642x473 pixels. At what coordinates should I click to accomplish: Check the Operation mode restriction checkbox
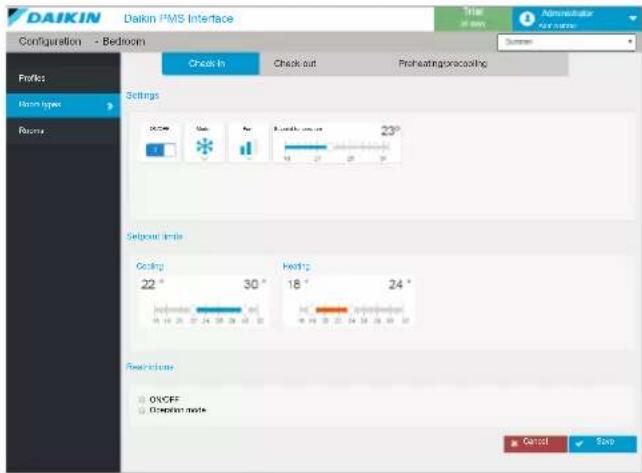coord(142,410)
